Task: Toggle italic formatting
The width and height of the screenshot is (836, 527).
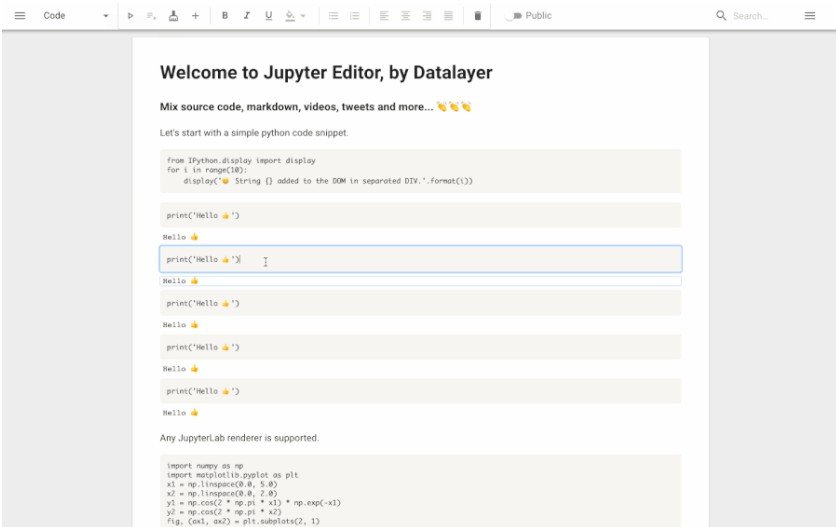Action: pos(246,15)
